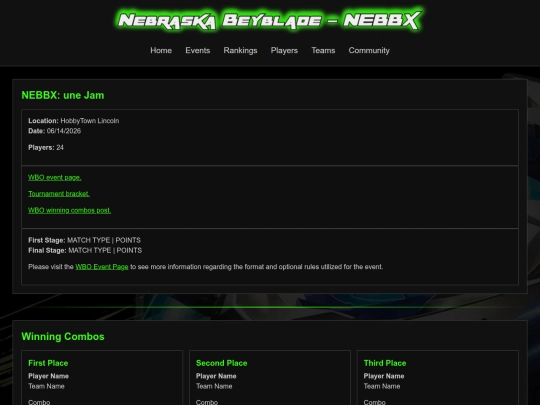This screenshot has width=540, height=405.
Task: Open the WBO event page link
Action: (x=55, y=177)
